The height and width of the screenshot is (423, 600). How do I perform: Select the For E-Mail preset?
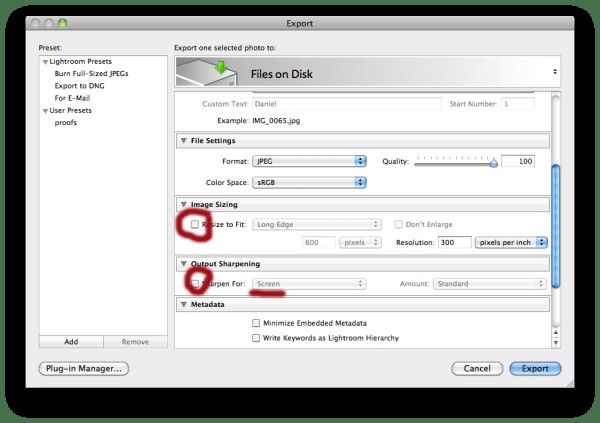[x=72, y=98]
